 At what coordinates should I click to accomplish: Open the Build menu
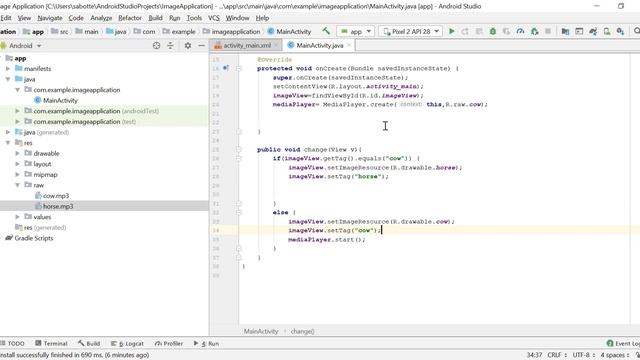click(x=155, y=18)
